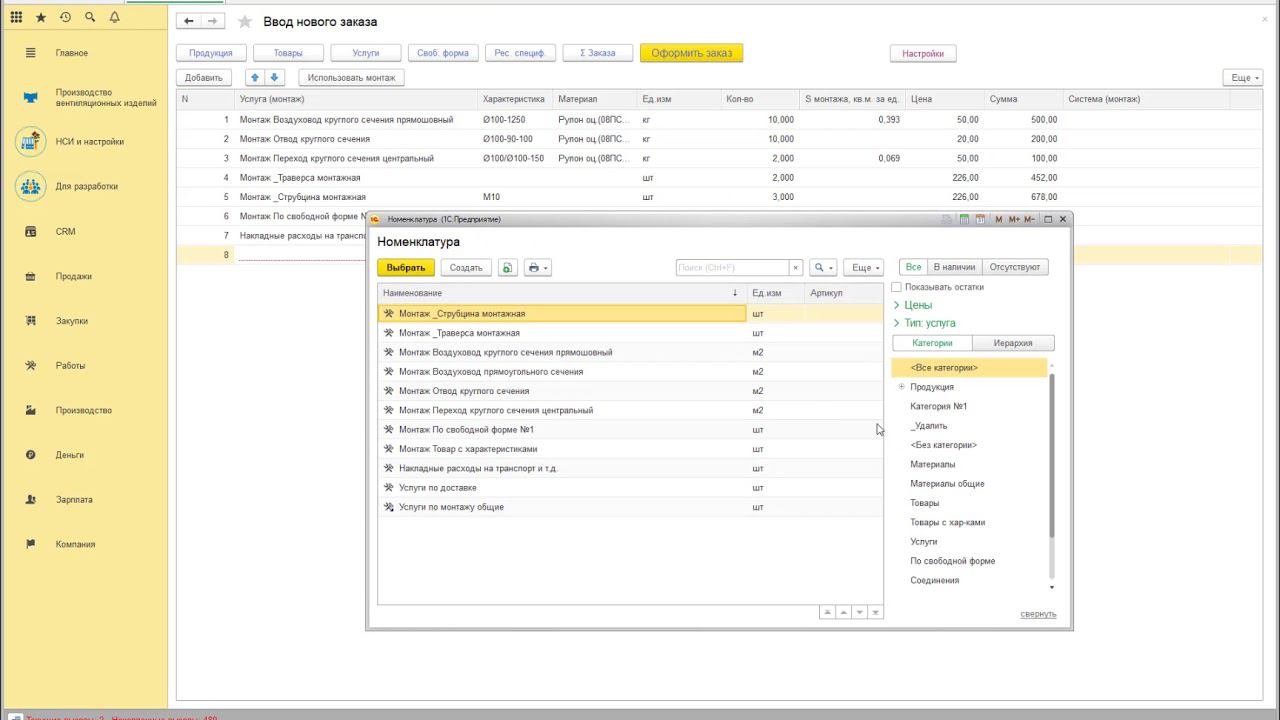1280x720 pixels.
Task: Open the printer dropdown button
Action: tap(538, 268)
